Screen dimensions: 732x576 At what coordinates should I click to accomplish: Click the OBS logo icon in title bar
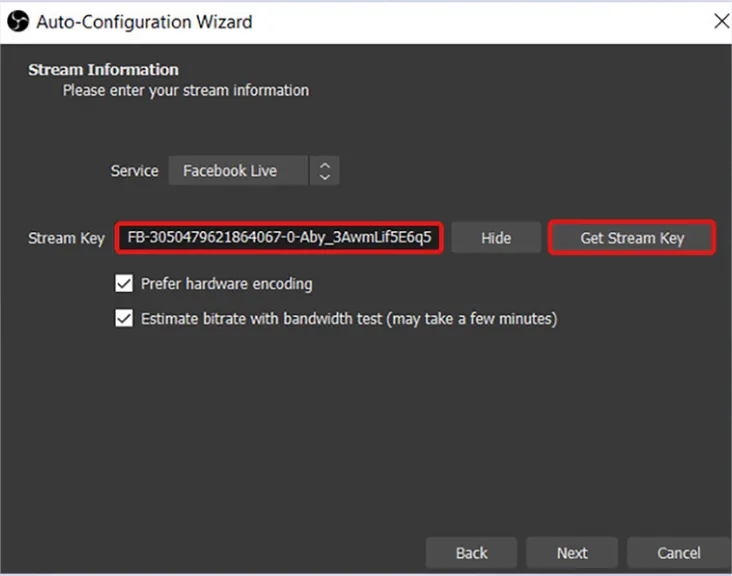[x=18, y=21]
